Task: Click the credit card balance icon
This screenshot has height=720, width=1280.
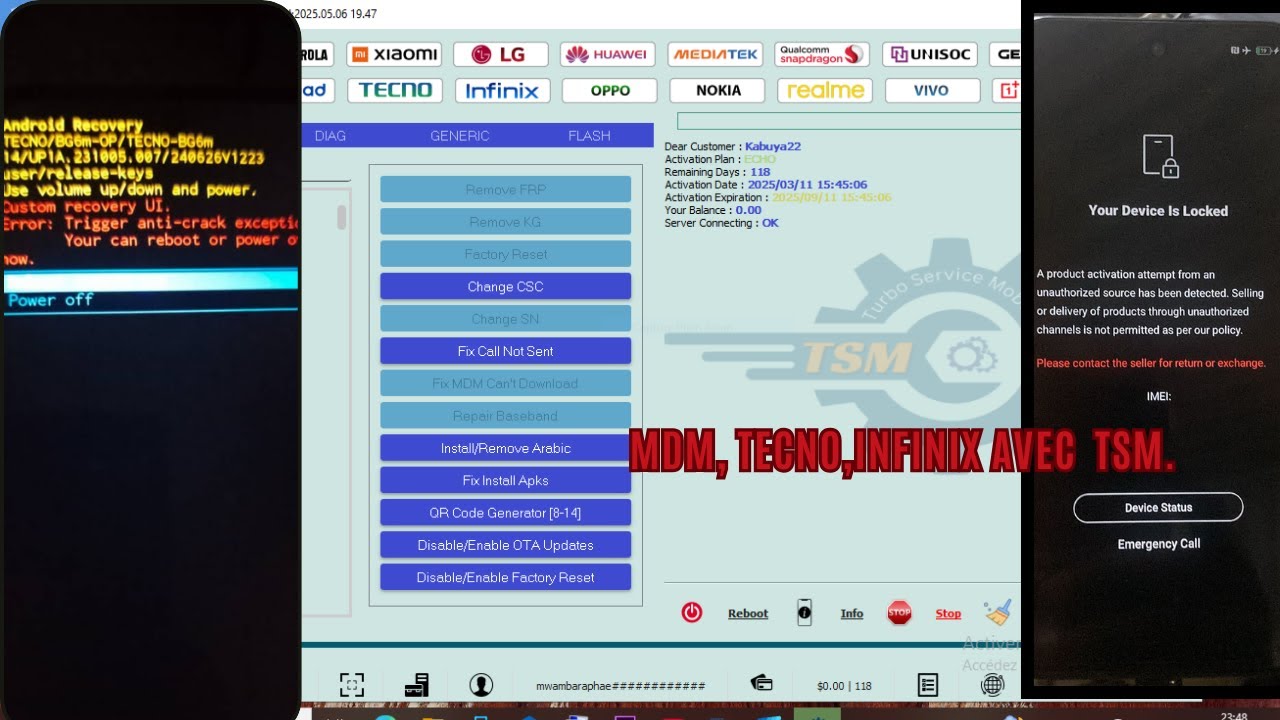Action: coord(761,684)
